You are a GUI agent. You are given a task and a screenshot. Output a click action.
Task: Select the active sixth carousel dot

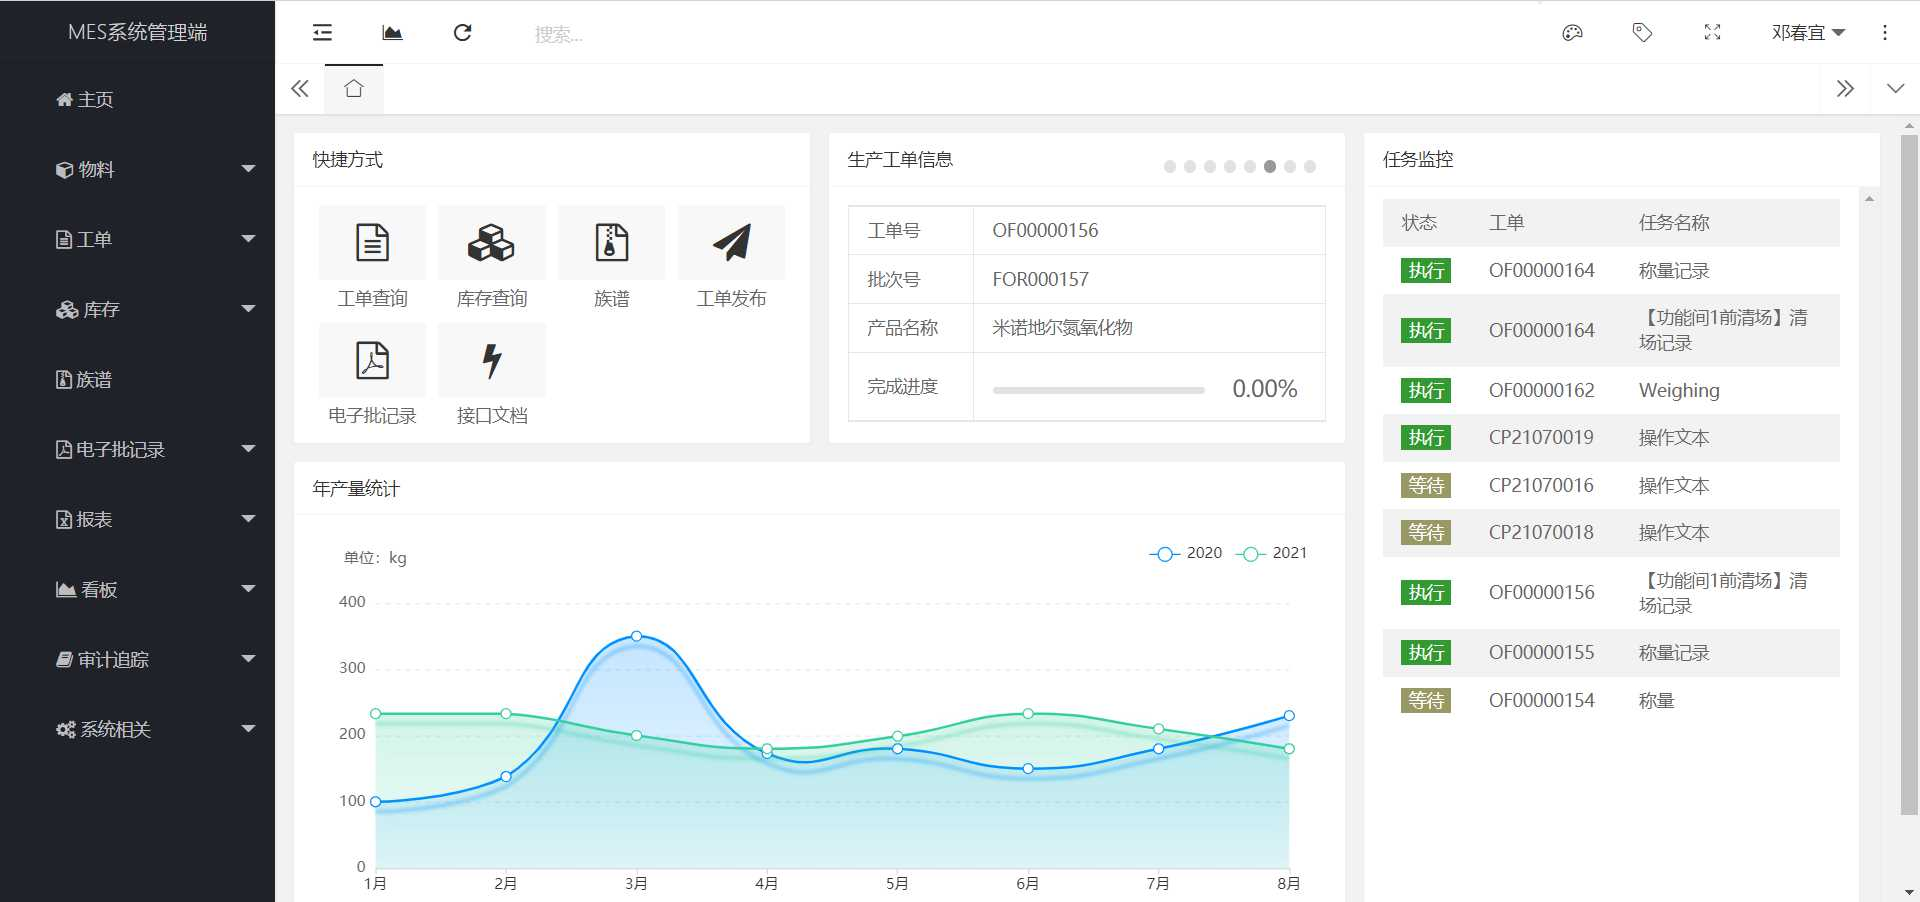point(1270,167)
